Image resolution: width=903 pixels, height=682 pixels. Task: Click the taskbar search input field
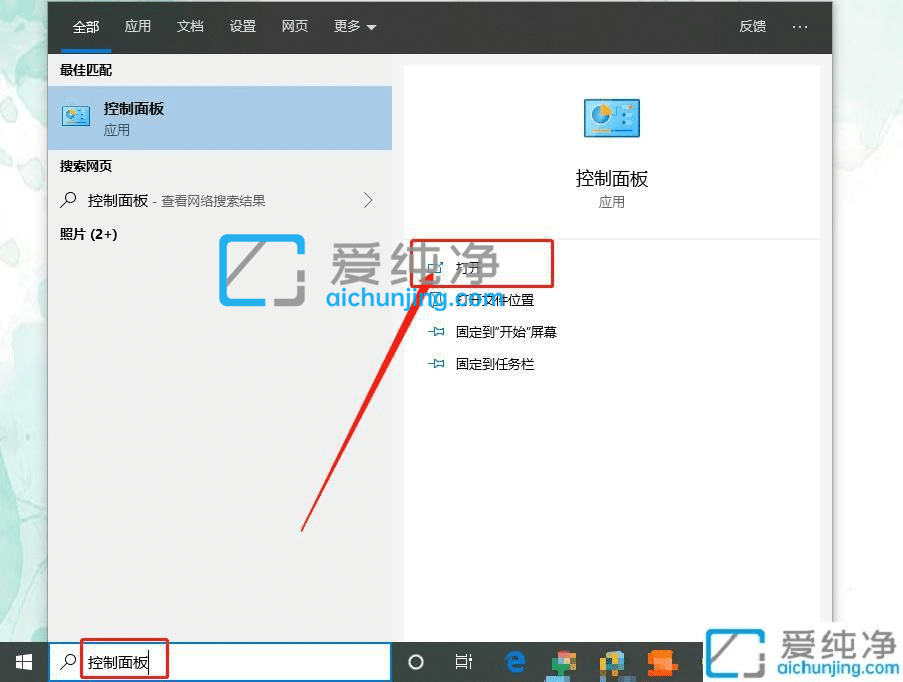tap(220, 662)
